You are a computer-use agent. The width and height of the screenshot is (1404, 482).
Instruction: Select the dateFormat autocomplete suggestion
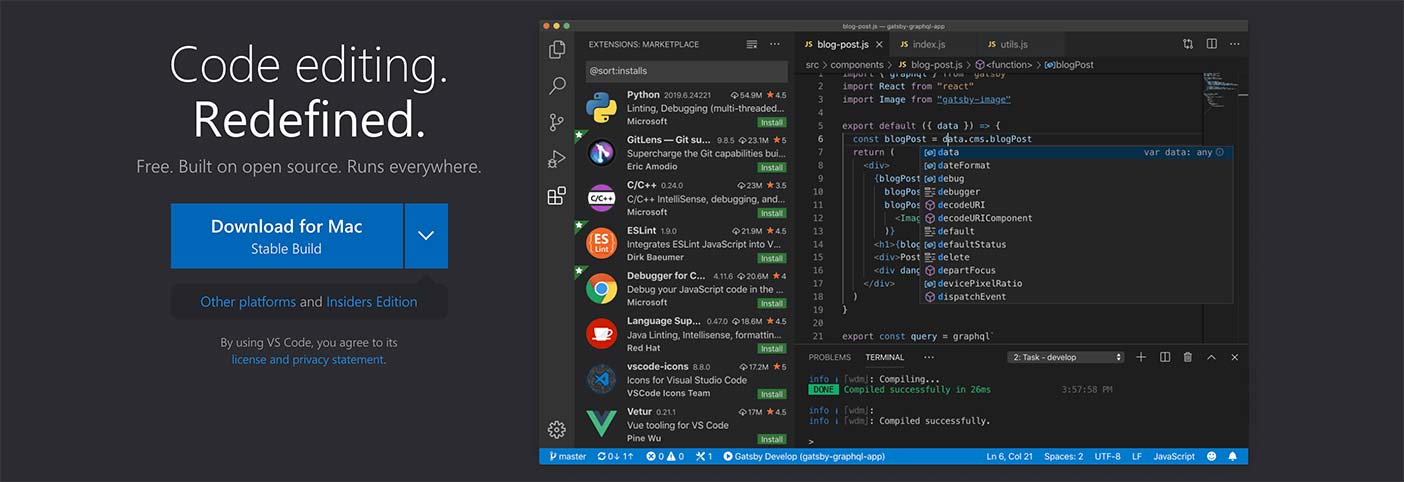tap(1076, 166)
